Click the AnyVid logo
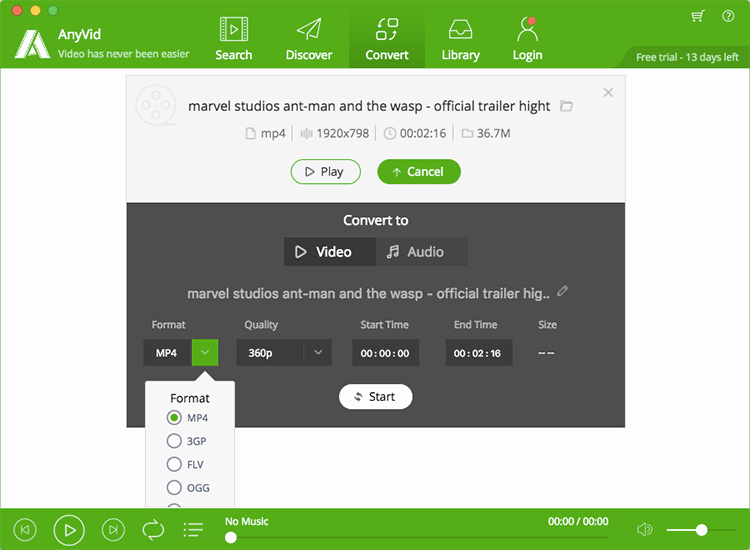Screen dimensions: 750x550 coord(32,44)
